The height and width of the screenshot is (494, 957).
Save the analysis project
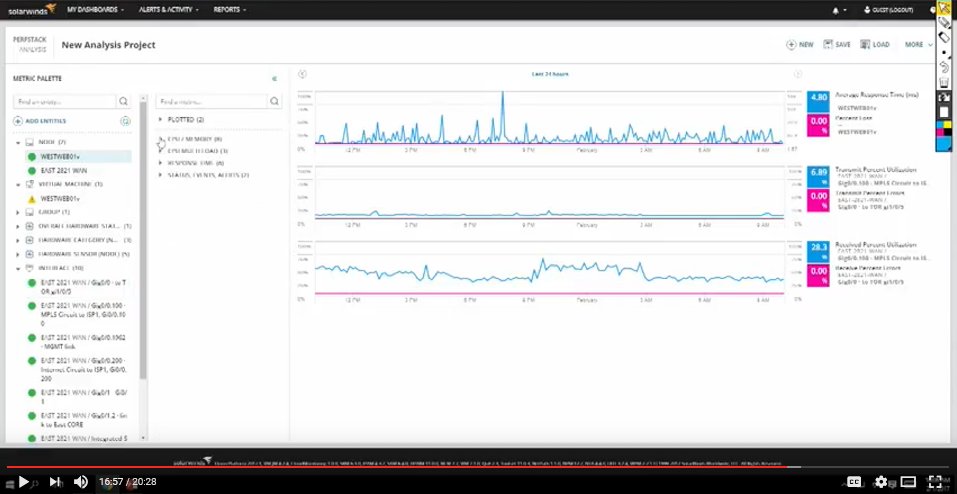[837, 45]
